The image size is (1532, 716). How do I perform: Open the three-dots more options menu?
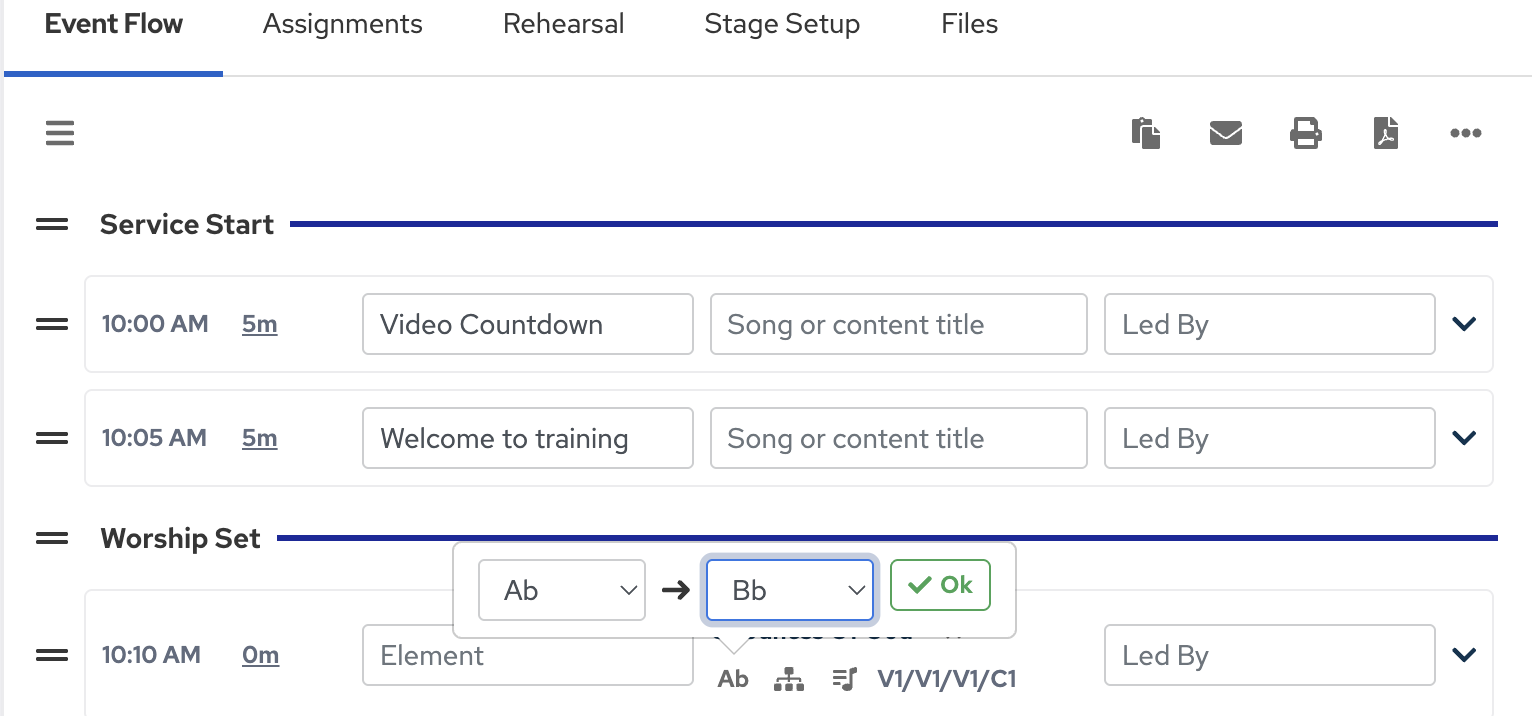(1465, 133)
